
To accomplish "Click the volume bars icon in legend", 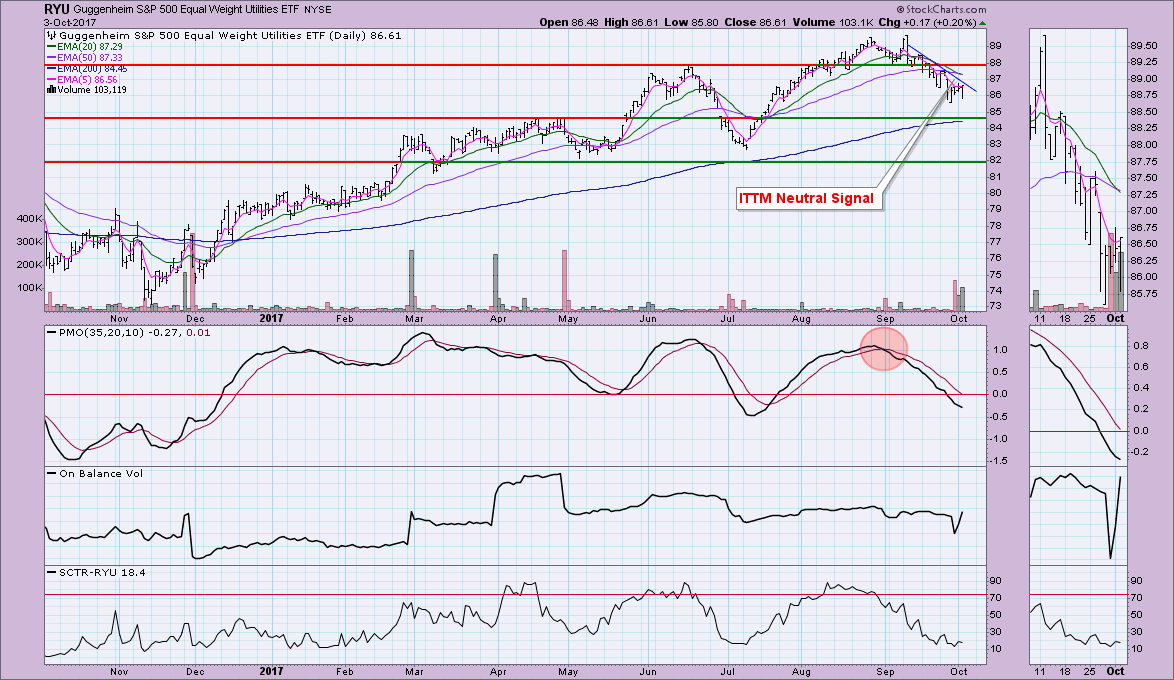I will [52, 89].
